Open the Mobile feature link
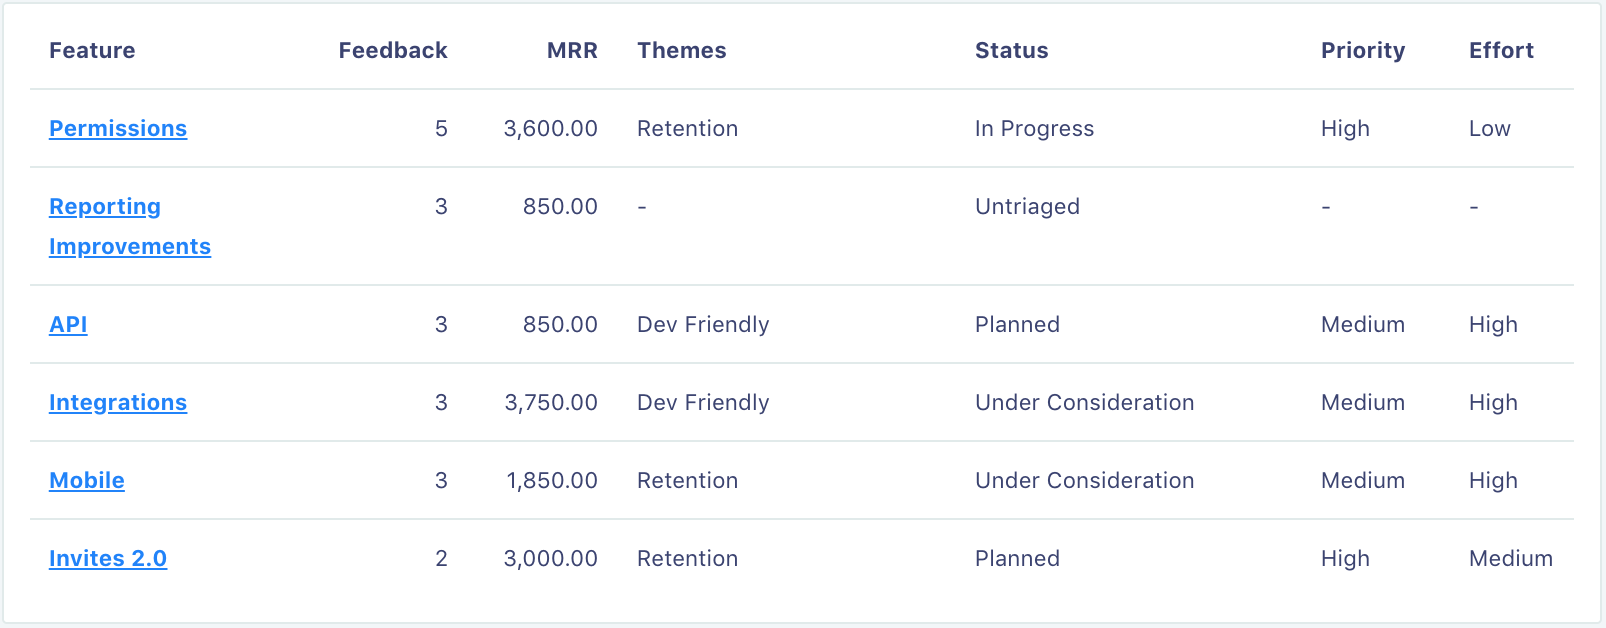The image size is (1606, 628). (x=87, y=480)
